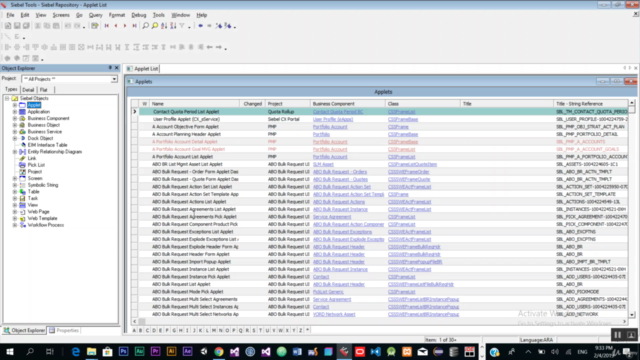Jump to the last record
This screenshot has height=360, width=640.
[134, 26]
